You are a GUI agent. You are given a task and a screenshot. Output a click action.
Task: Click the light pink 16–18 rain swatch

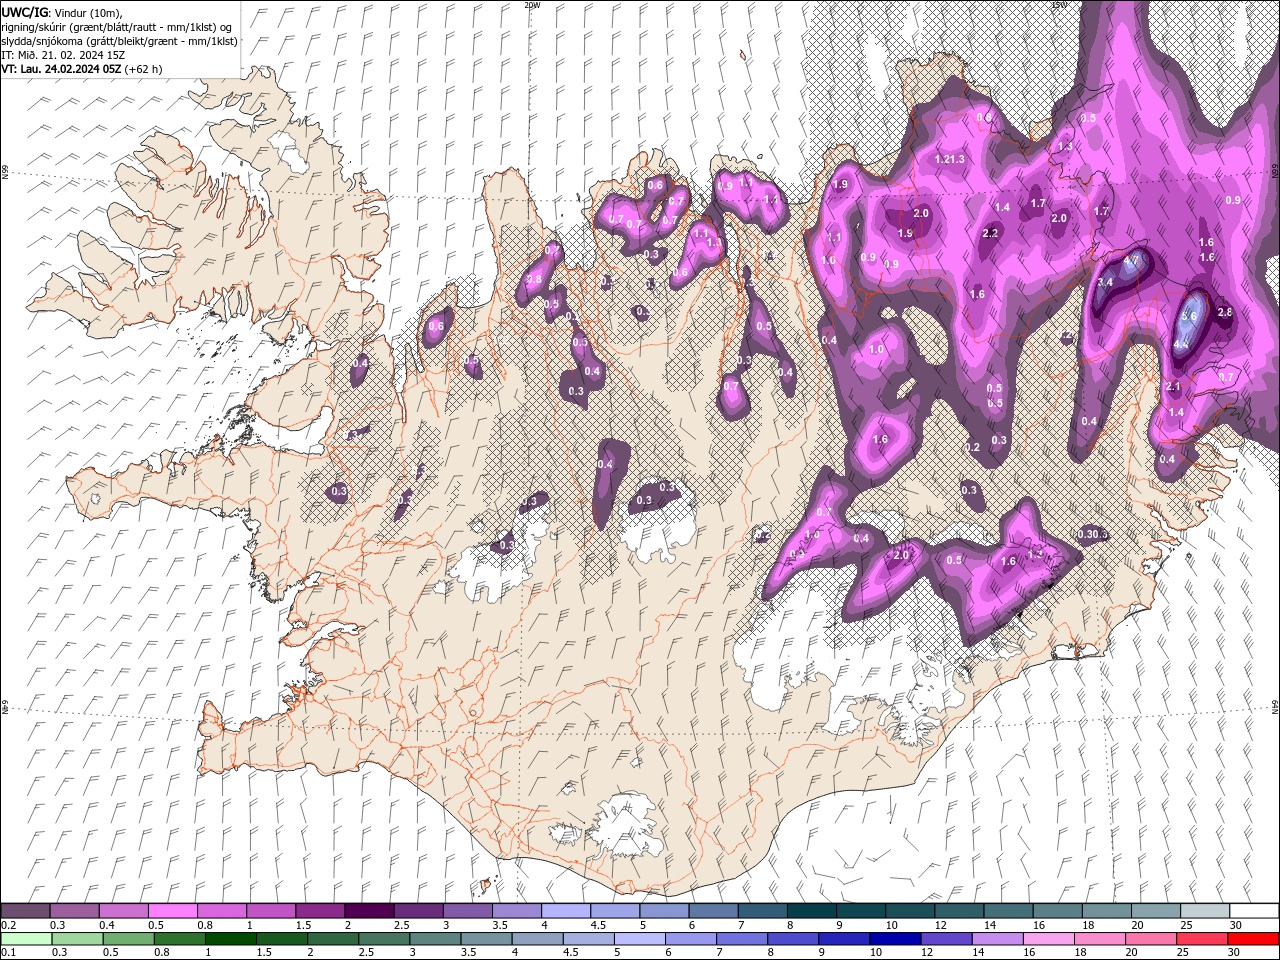click(x=1048, y=939)
